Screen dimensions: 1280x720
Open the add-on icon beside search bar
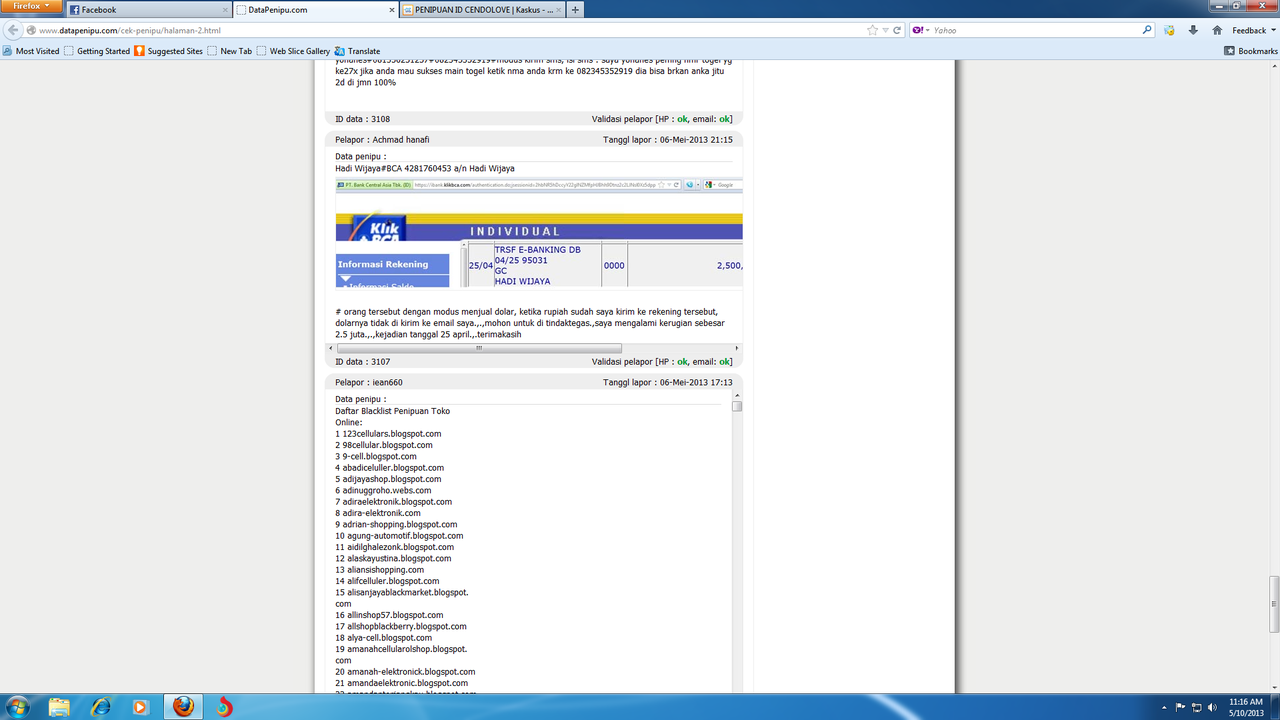point(1169,30)
